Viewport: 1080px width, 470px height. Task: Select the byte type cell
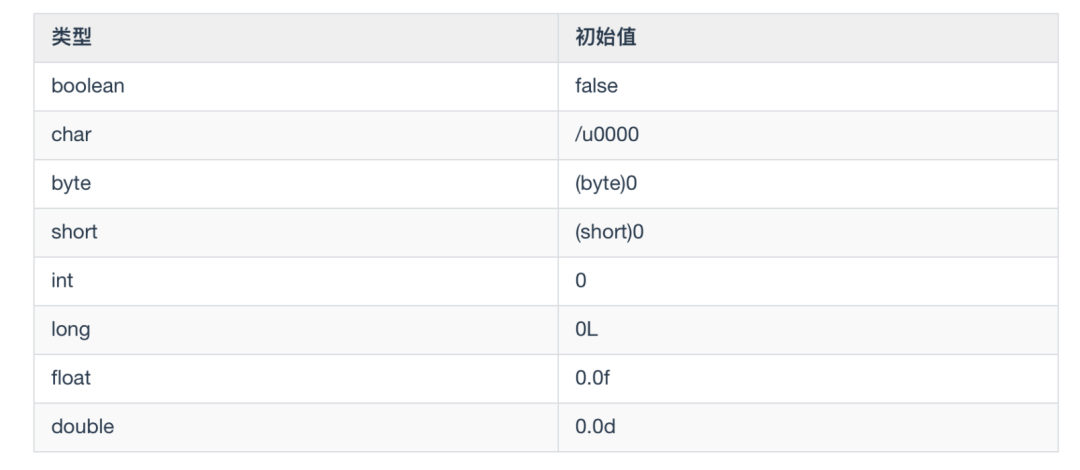coord(71,184)
